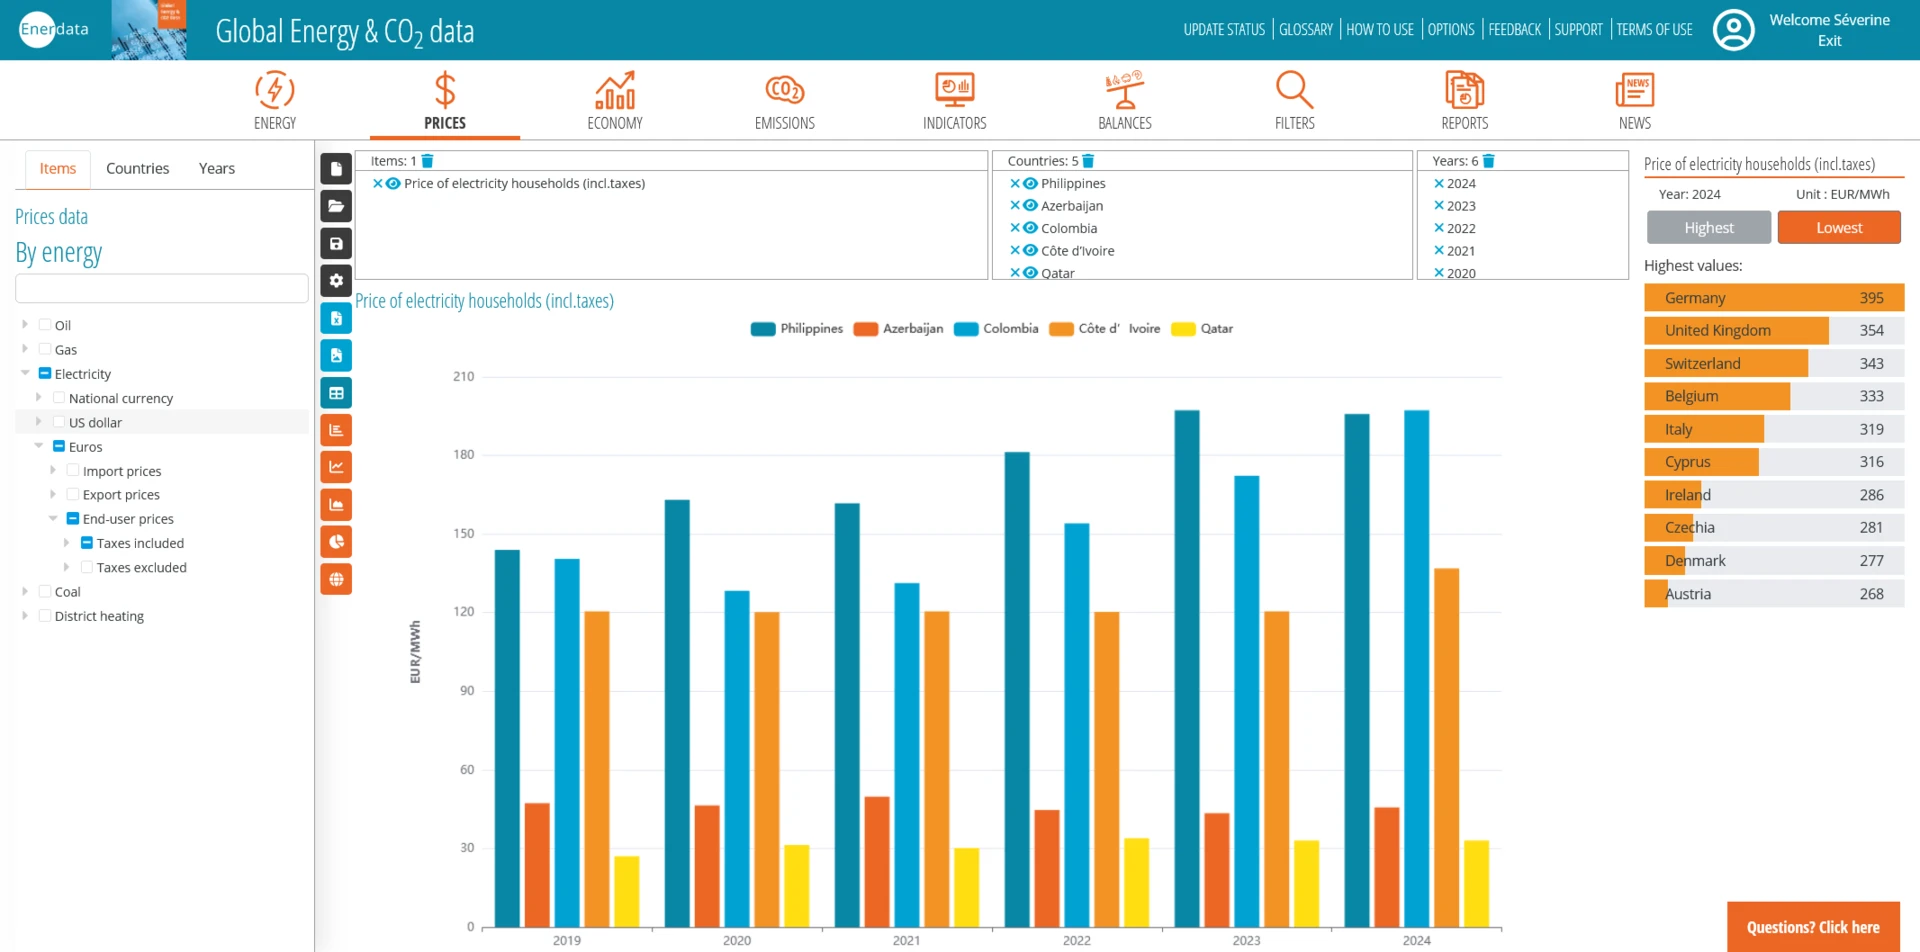Image resolution: width=1920 pixels, height=952 pixels.
Task: Open the settings gear icon
Action: 336,281
